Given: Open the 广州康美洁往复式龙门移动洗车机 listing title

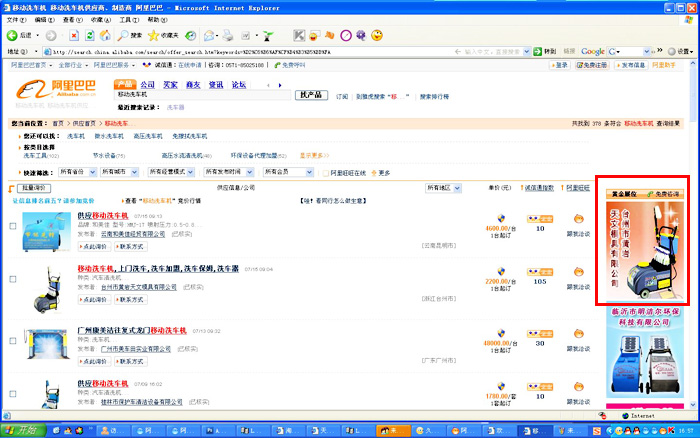Looking at the screenshot, I should pyautogui.click(x=132, y=330).
